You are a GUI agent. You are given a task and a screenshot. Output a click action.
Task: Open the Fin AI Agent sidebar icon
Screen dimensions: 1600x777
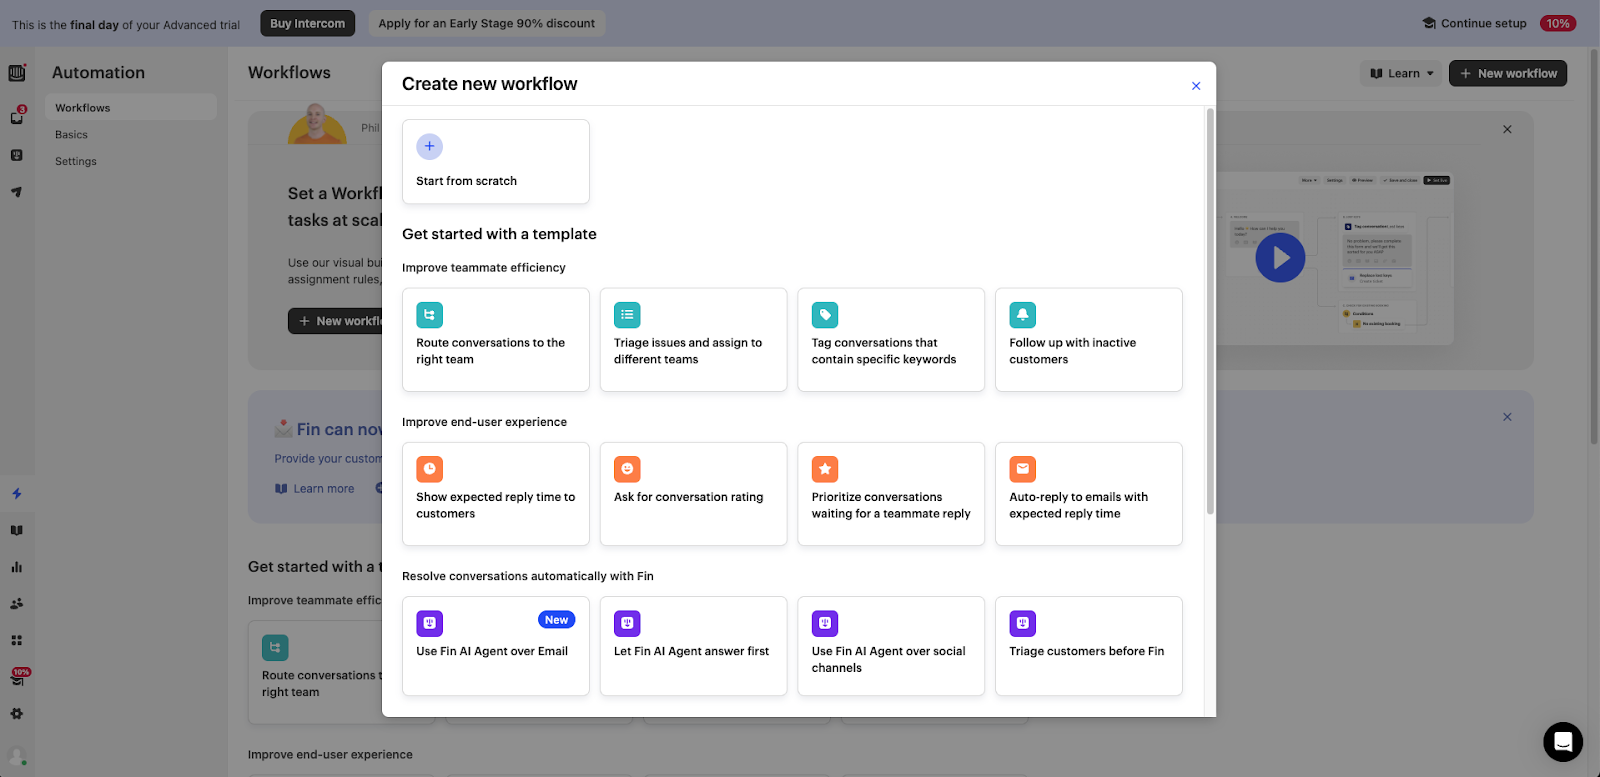(17, 155)
